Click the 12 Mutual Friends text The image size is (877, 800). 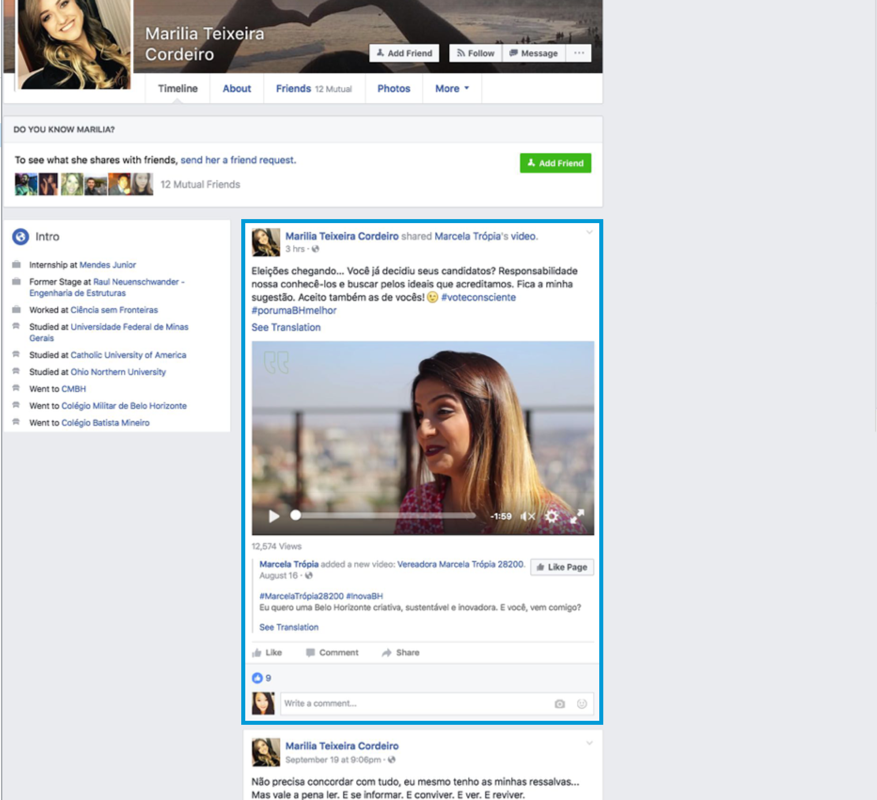tap(200, 185)
